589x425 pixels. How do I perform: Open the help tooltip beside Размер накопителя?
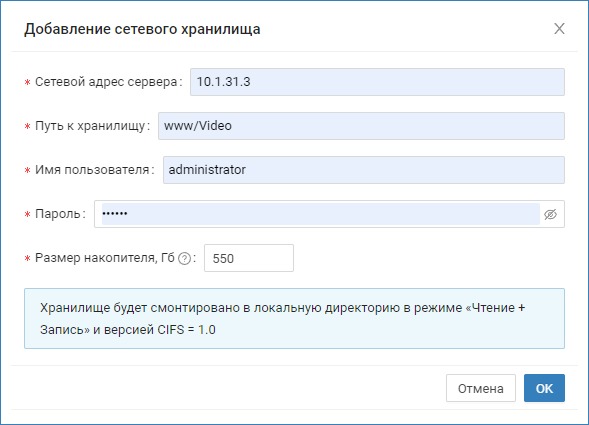pos(184,259)
